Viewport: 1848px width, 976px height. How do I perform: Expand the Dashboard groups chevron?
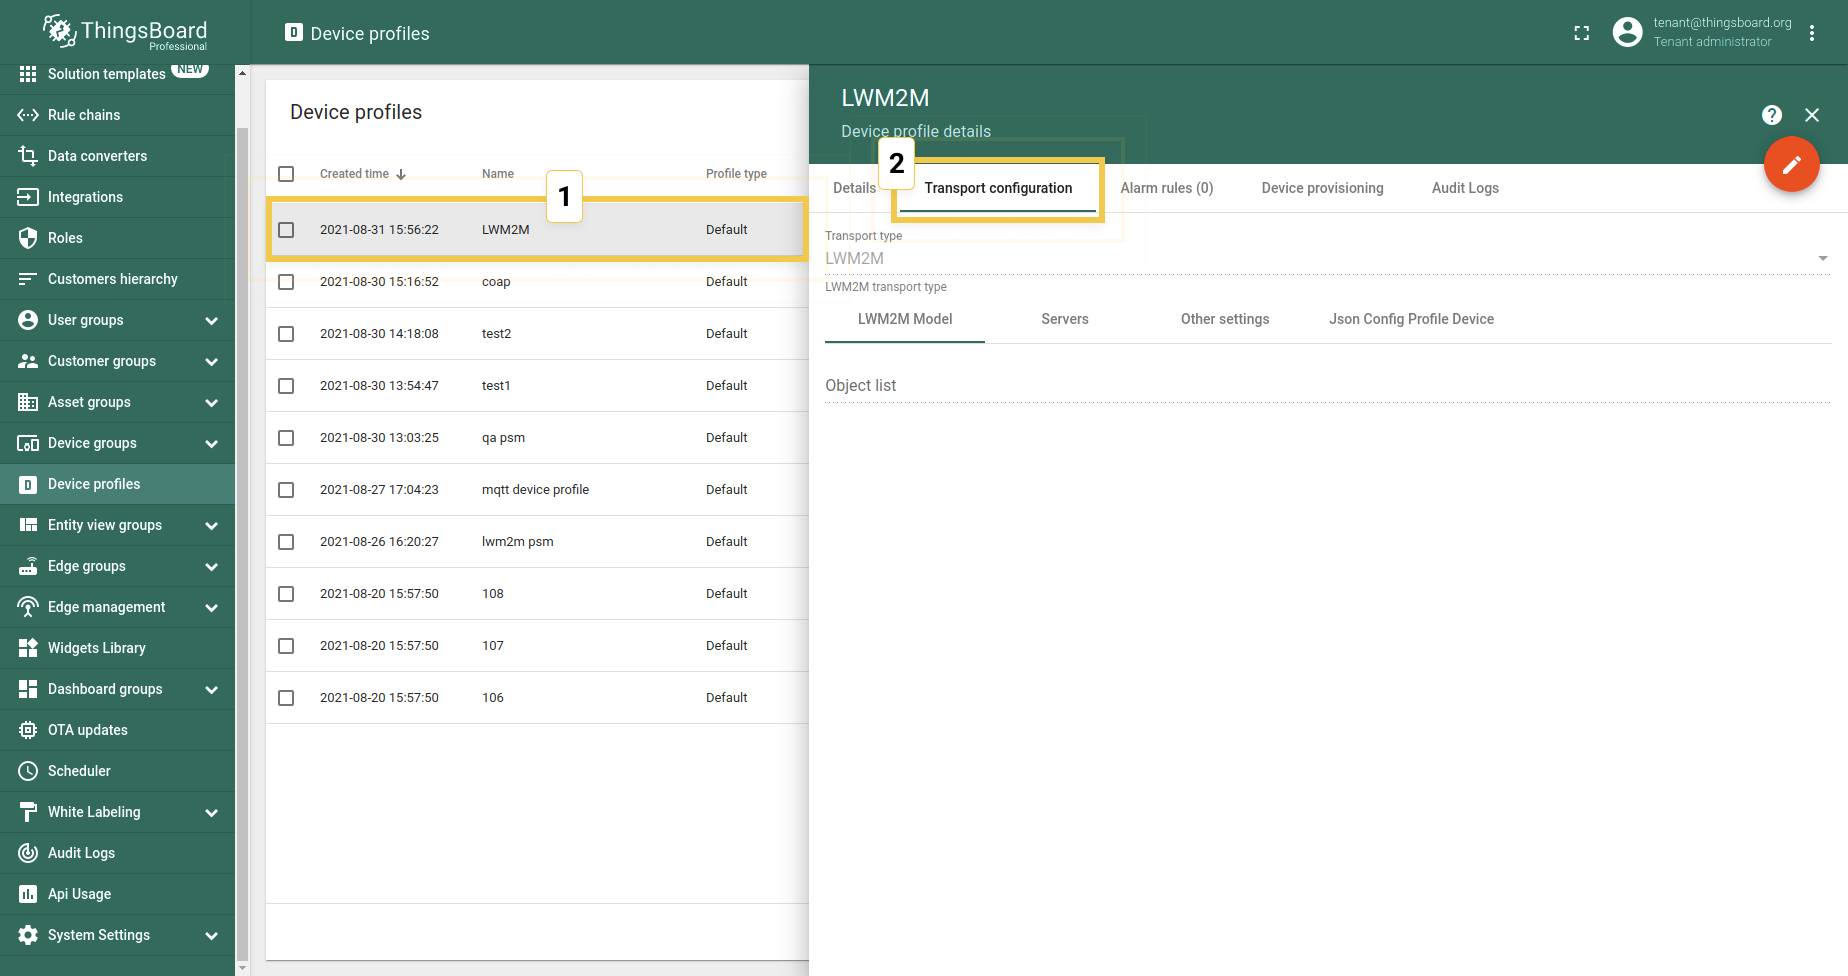[x=211, y=690]
